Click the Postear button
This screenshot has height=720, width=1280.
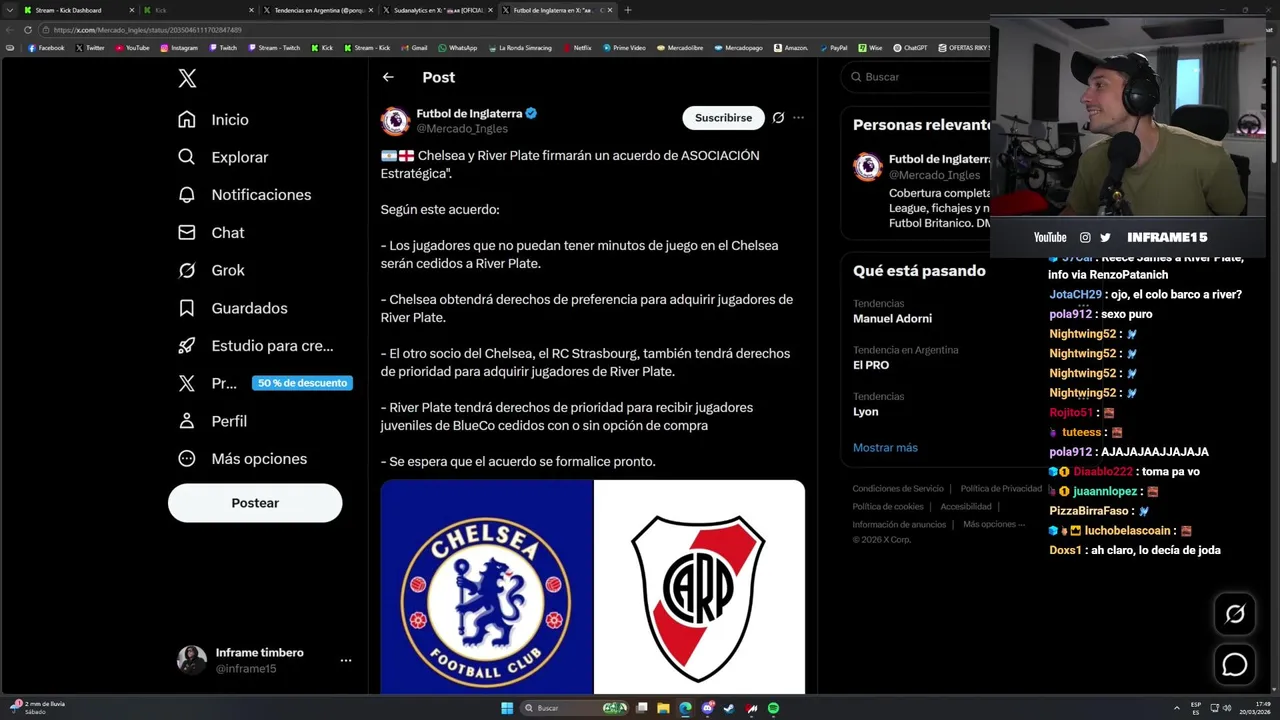coord(255,503)
